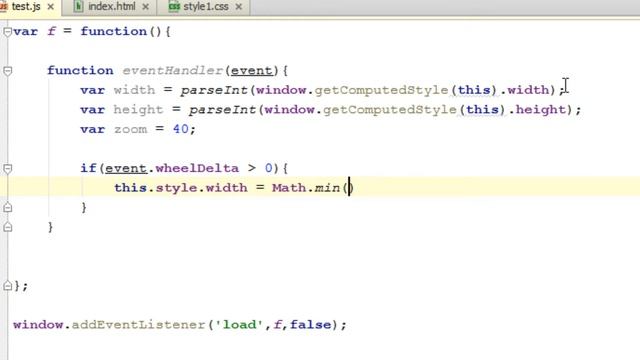640x360 pixels.
Task: Open the style1.css tab
Action: click(205, 7)
